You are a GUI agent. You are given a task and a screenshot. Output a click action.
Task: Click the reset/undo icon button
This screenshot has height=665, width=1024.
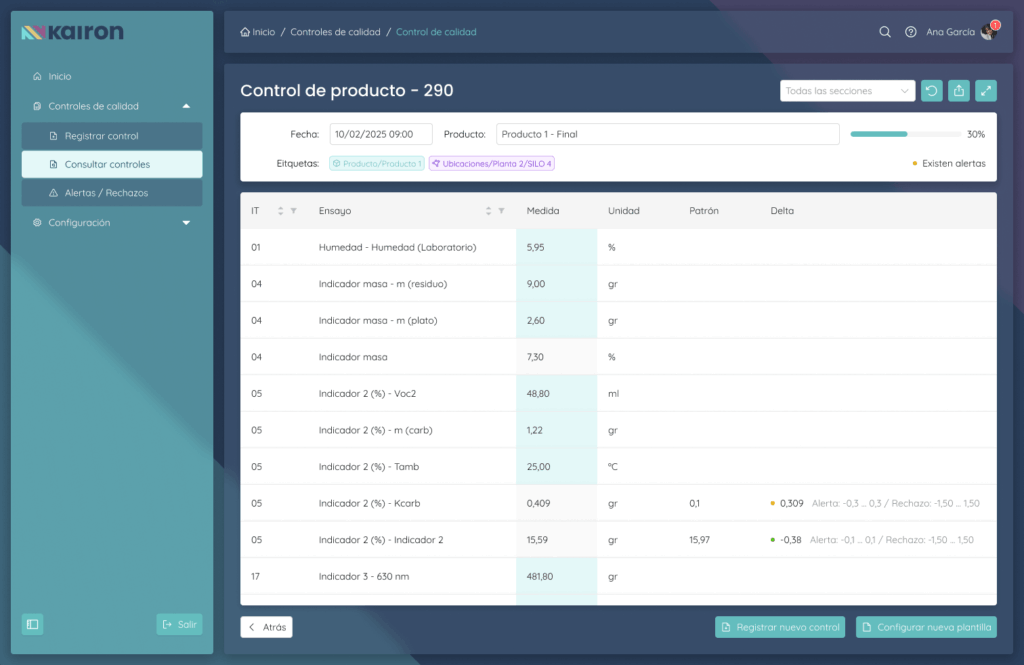[x=932, y=91]
